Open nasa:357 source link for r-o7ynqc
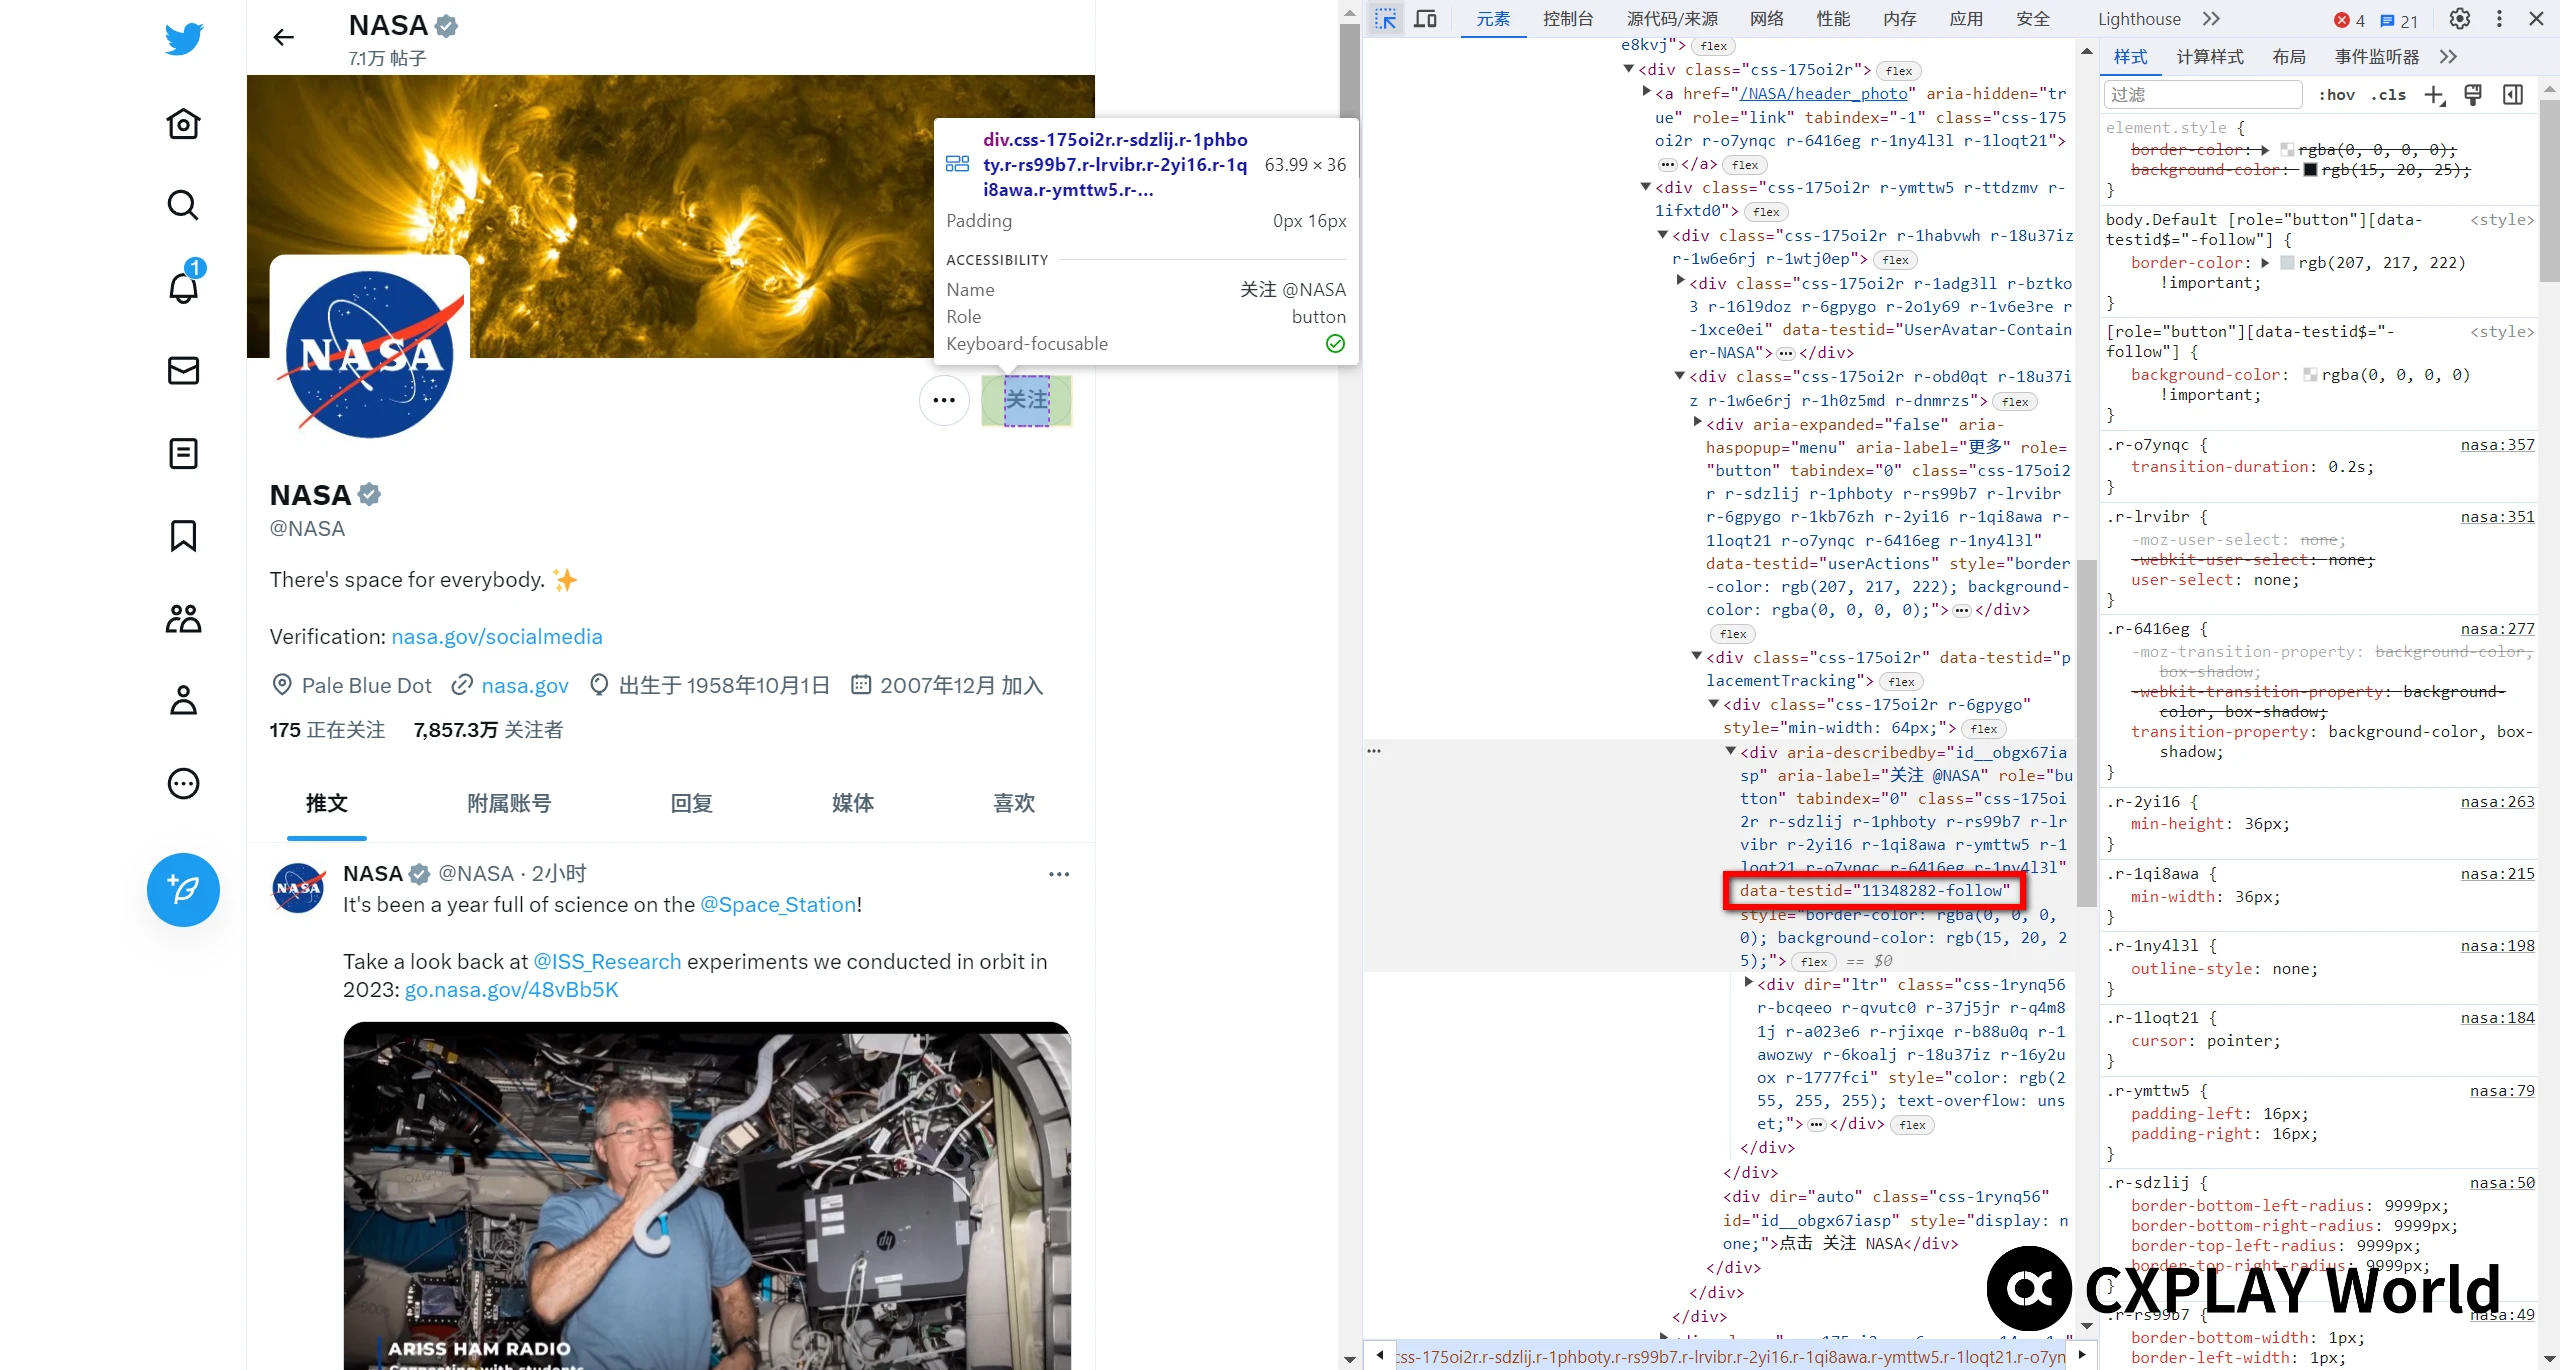The height and width of the screenshot is (1370, 2560). [x=2497, y=445]
